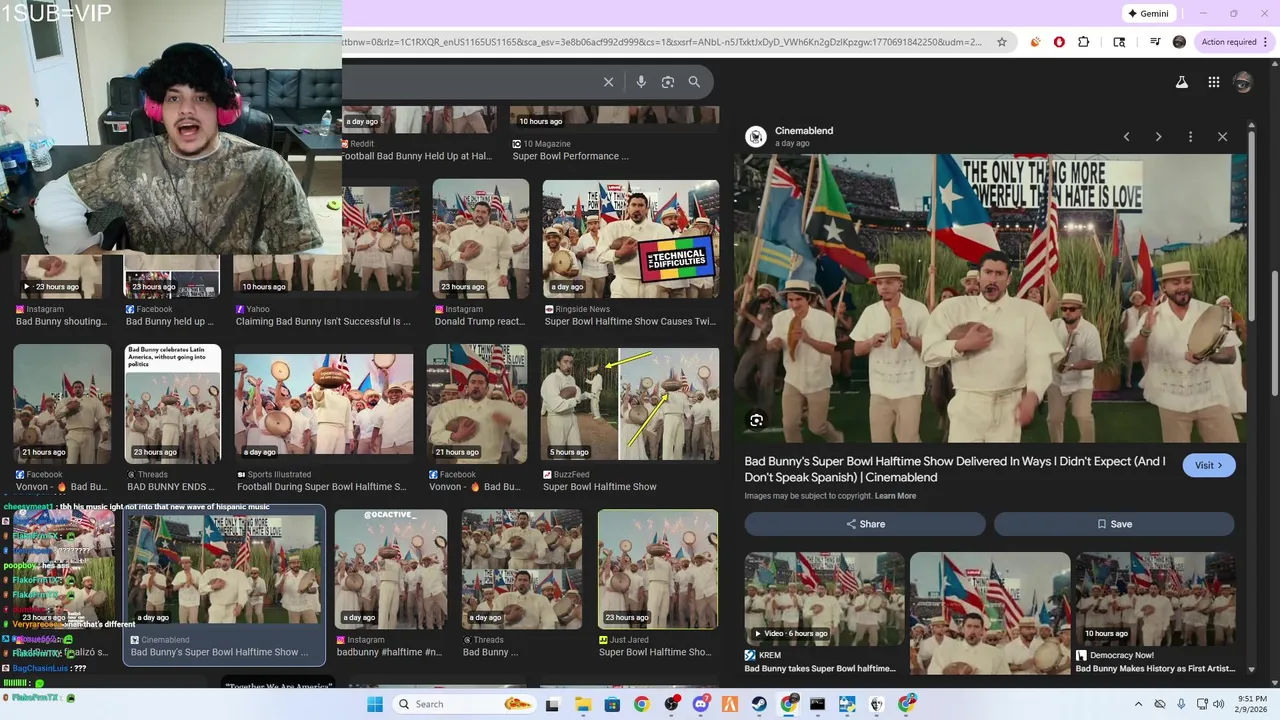Image resolution: width=1280 pixels, height=720 pixels.
Task: Open the middle related image with the Puerto Rican flag
Action: [990, 612]
